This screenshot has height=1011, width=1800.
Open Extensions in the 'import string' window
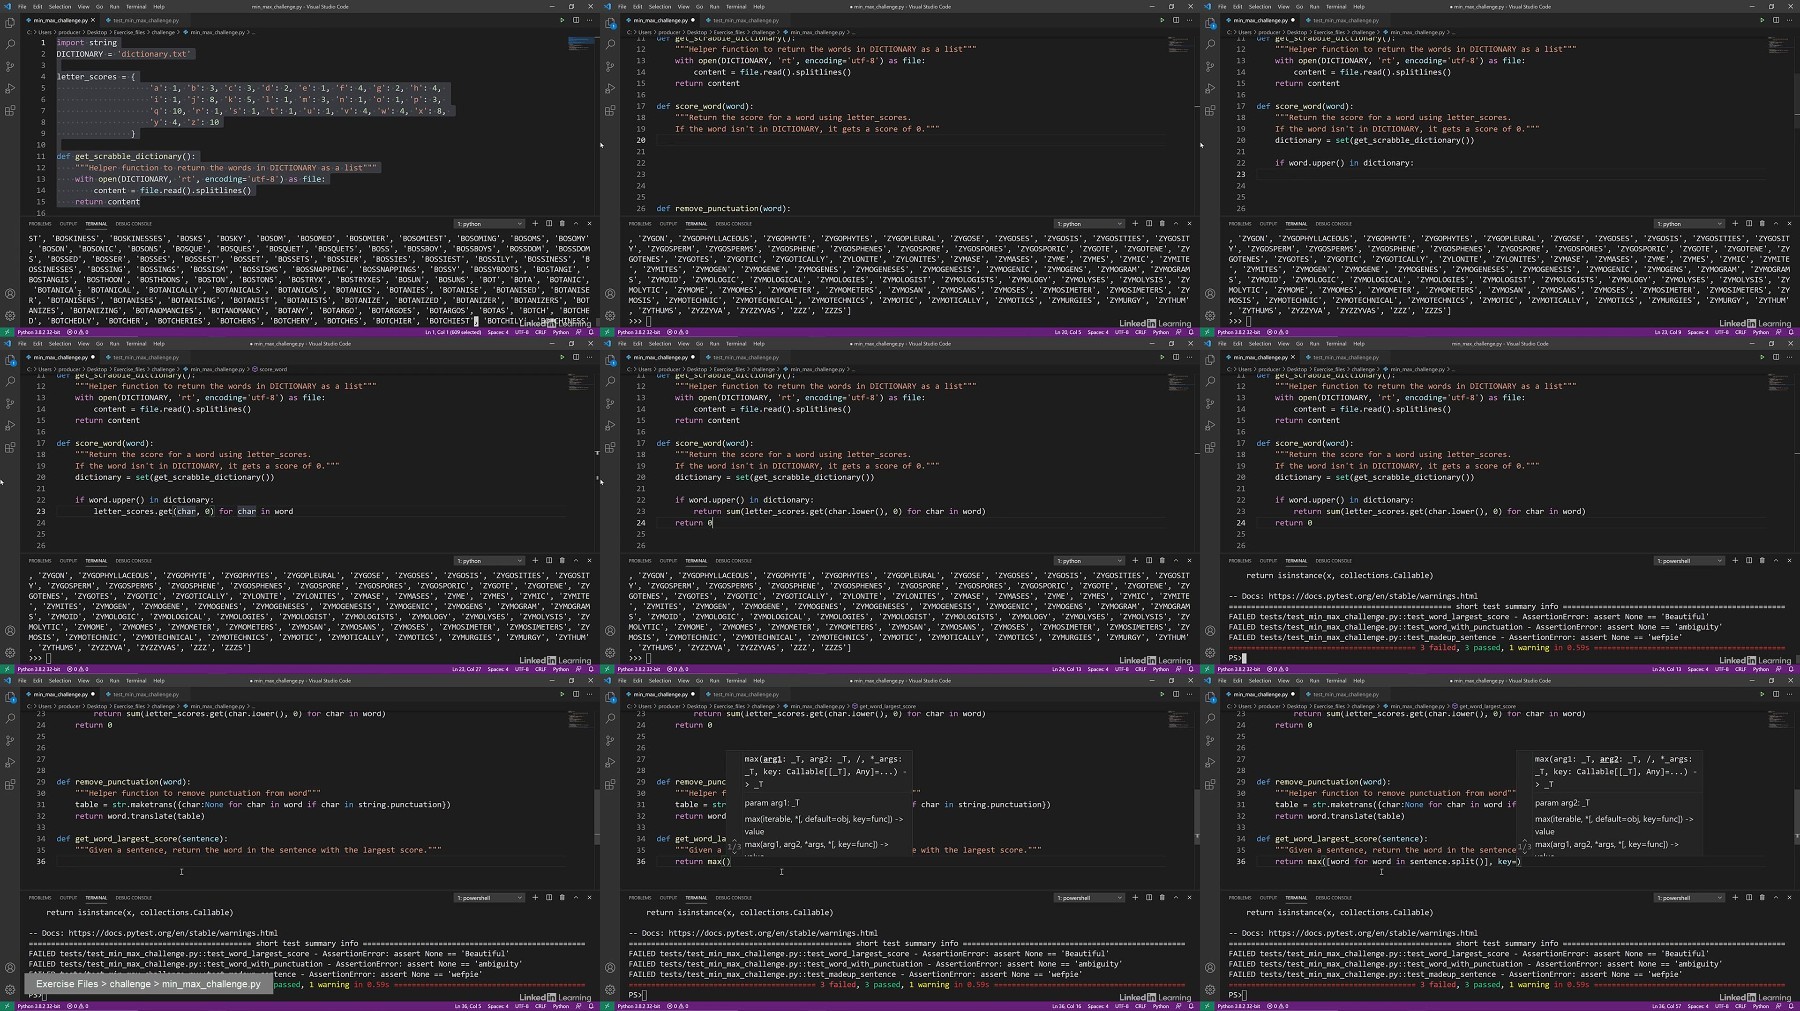(10, 110)
